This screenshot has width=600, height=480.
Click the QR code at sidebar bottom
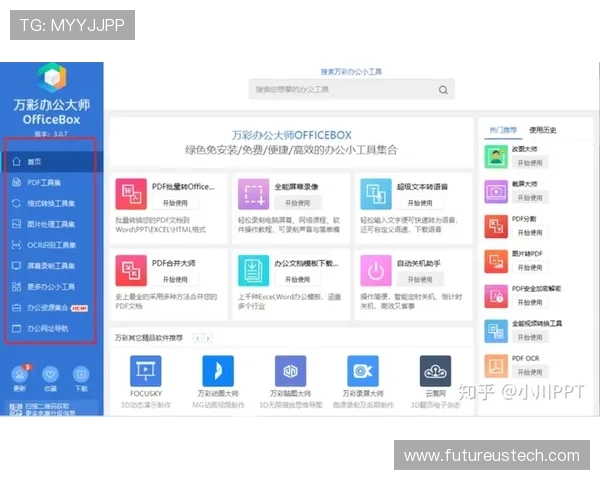point(16,409)
